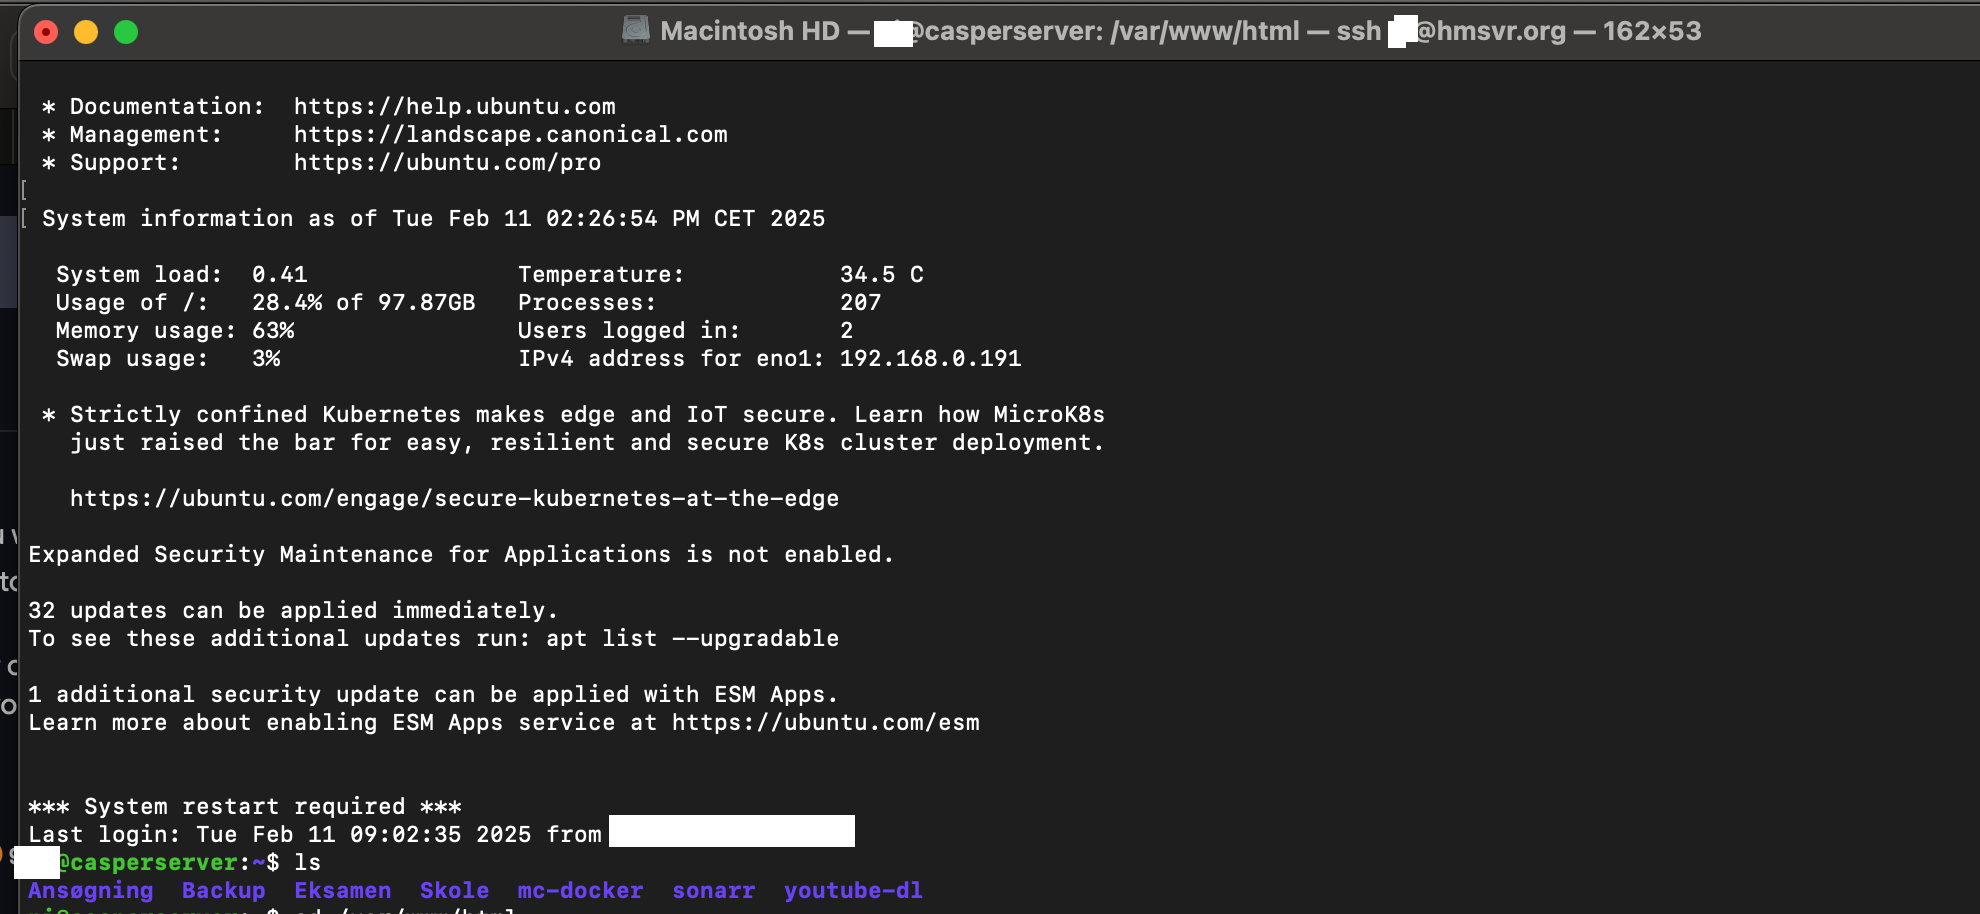Viewport: 1980px width, 914px height.
Task: Click the Ansøgning directory name
Action: point(91,890)
